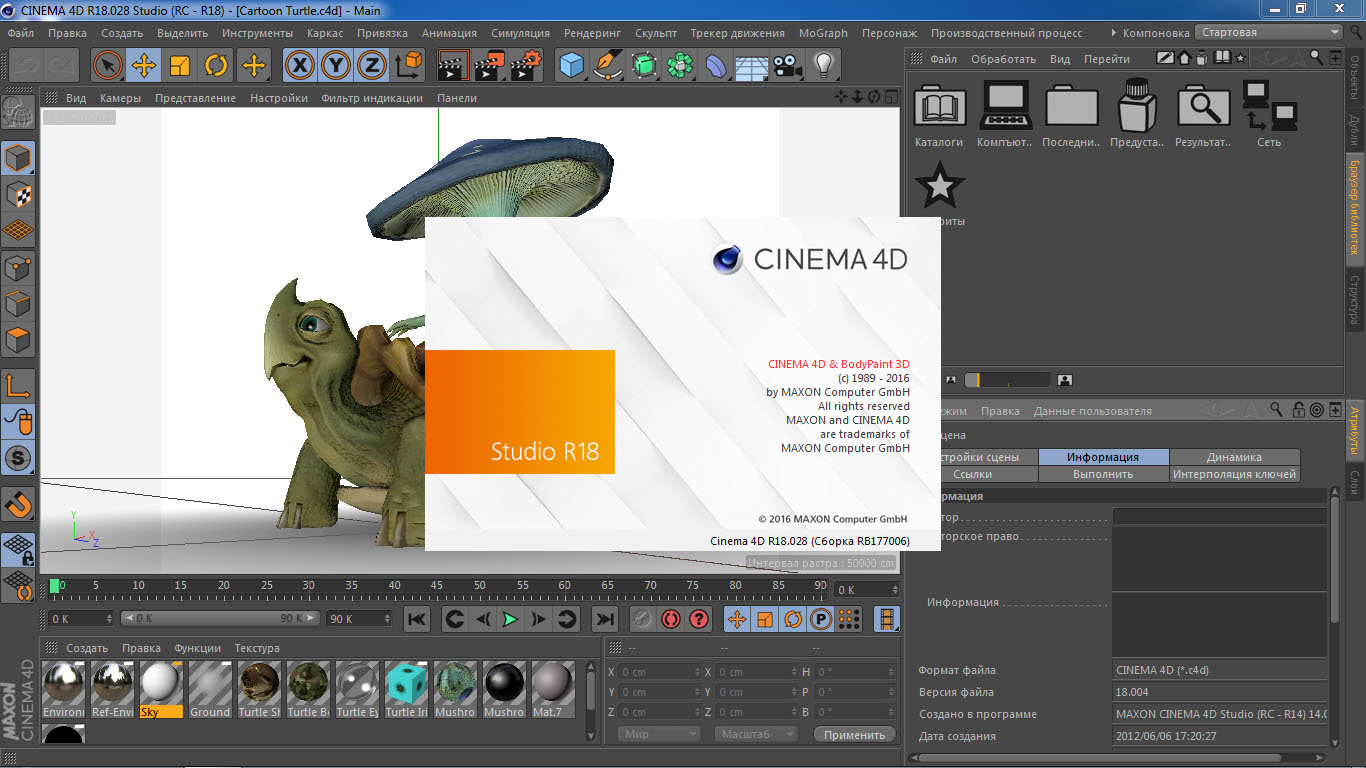Activate the Move tool in top toolbar

tap(144, 66)
